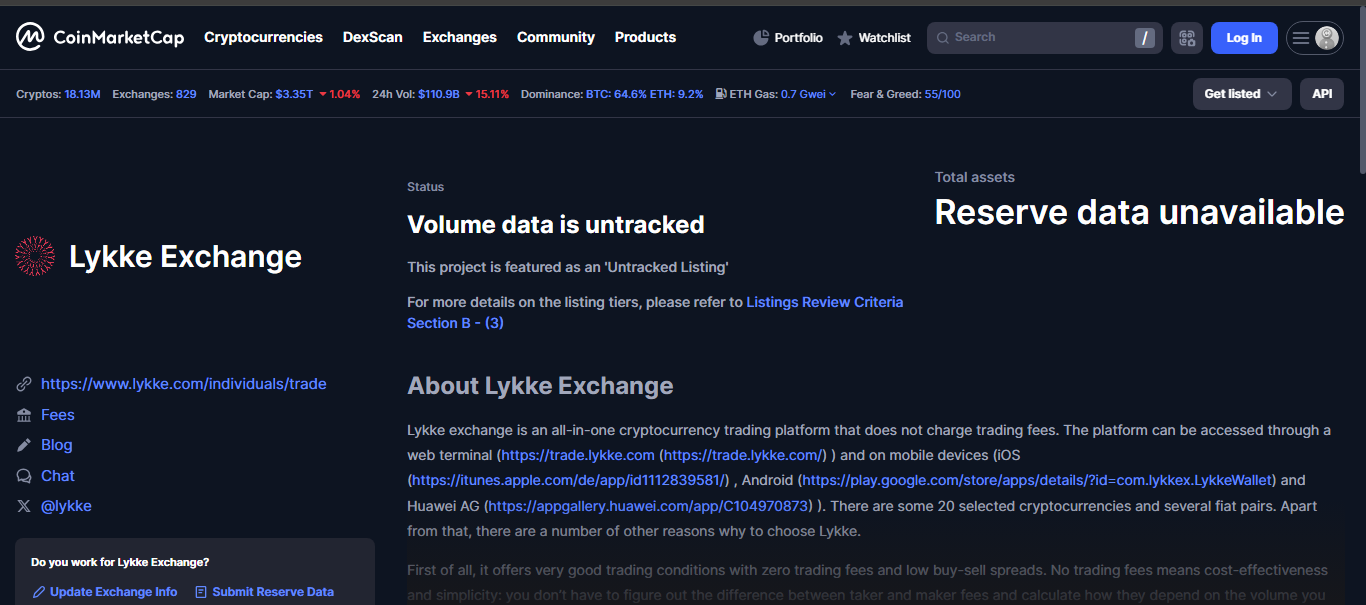Click Submit Reserve Data document icon
Screen dimensions: 1366x605
(x=201, y=592)
